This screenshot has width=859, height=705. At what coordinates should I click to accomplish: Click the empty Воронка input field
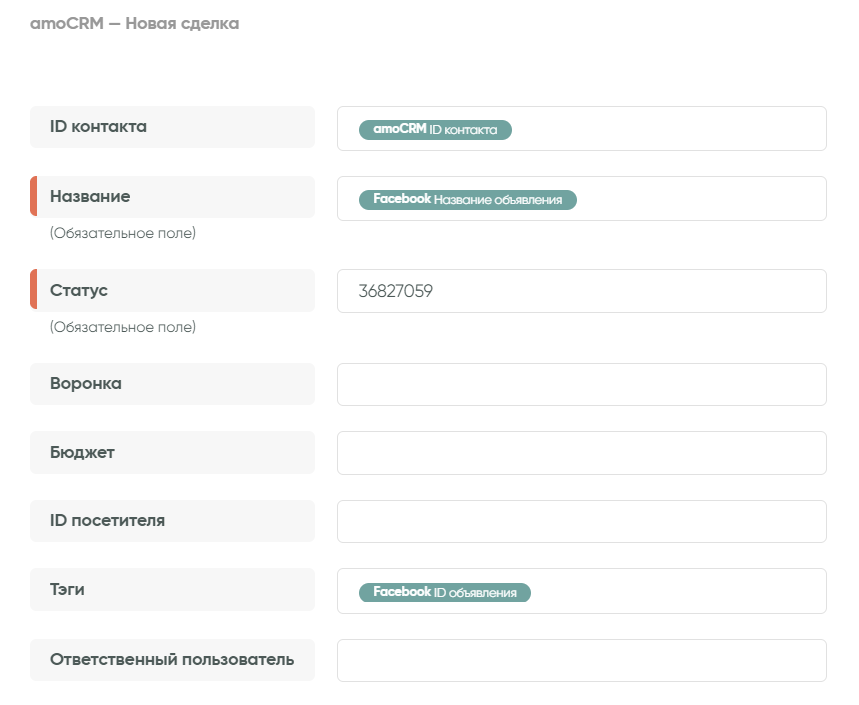(581, 385)
